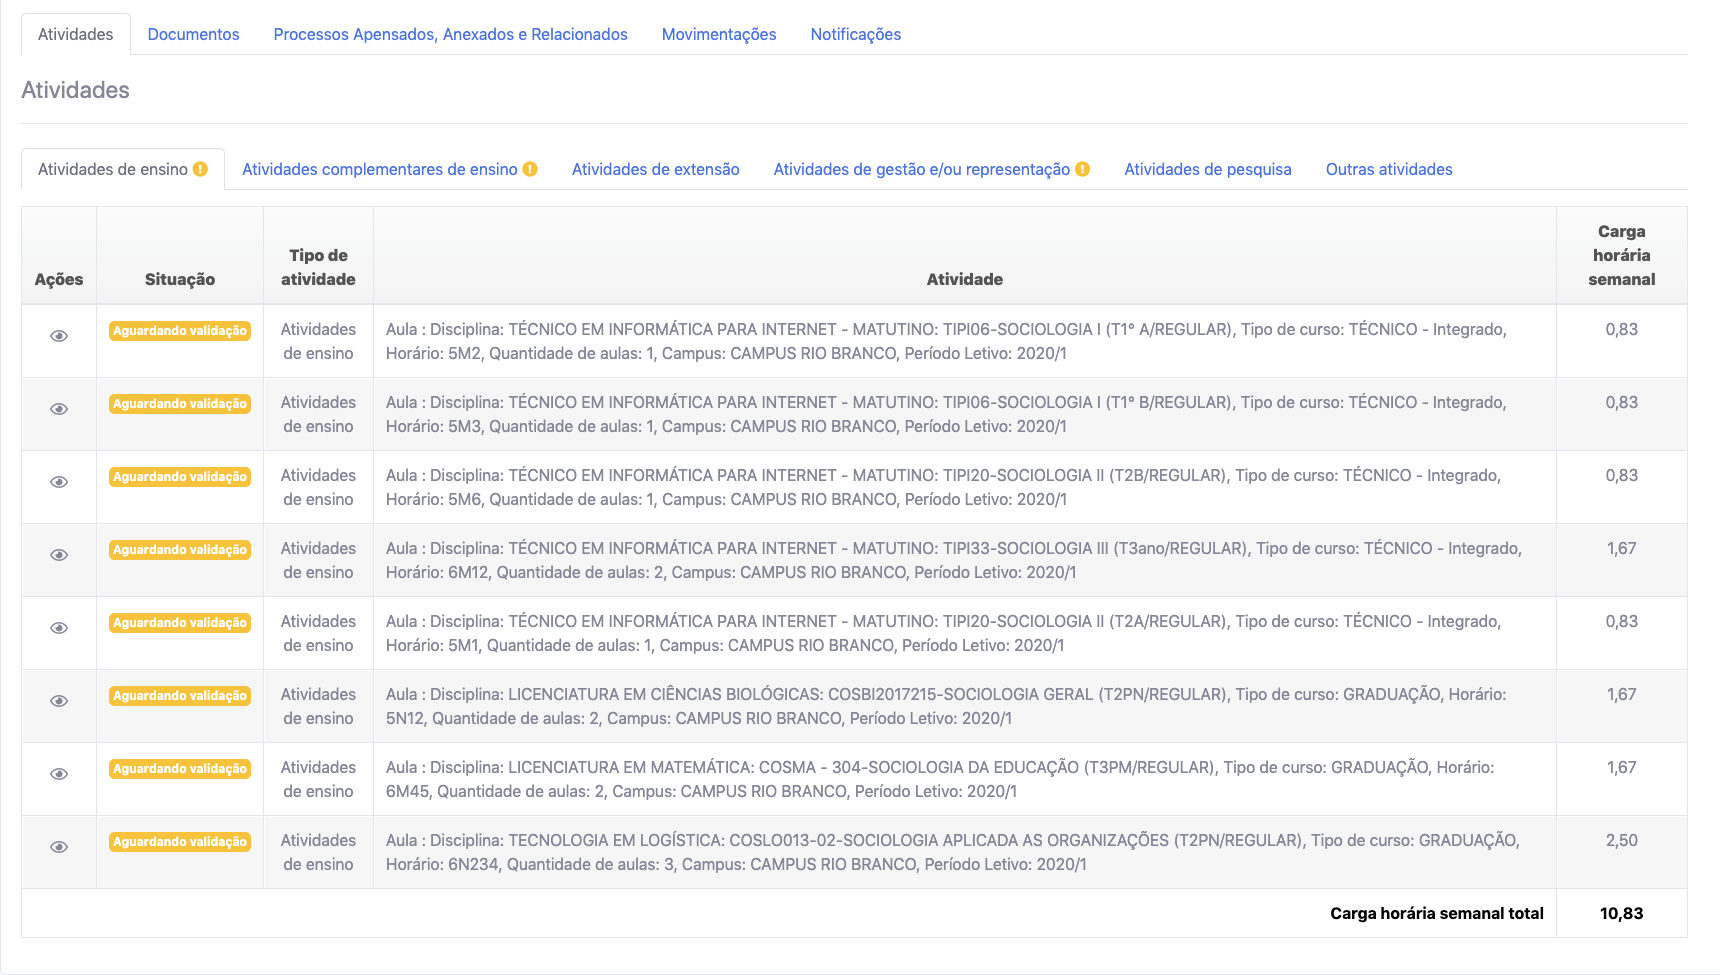
Task: Open view icon for SOCIOLOGIA II T2B row
Action: pyautogui.click(x=59, y=482)
